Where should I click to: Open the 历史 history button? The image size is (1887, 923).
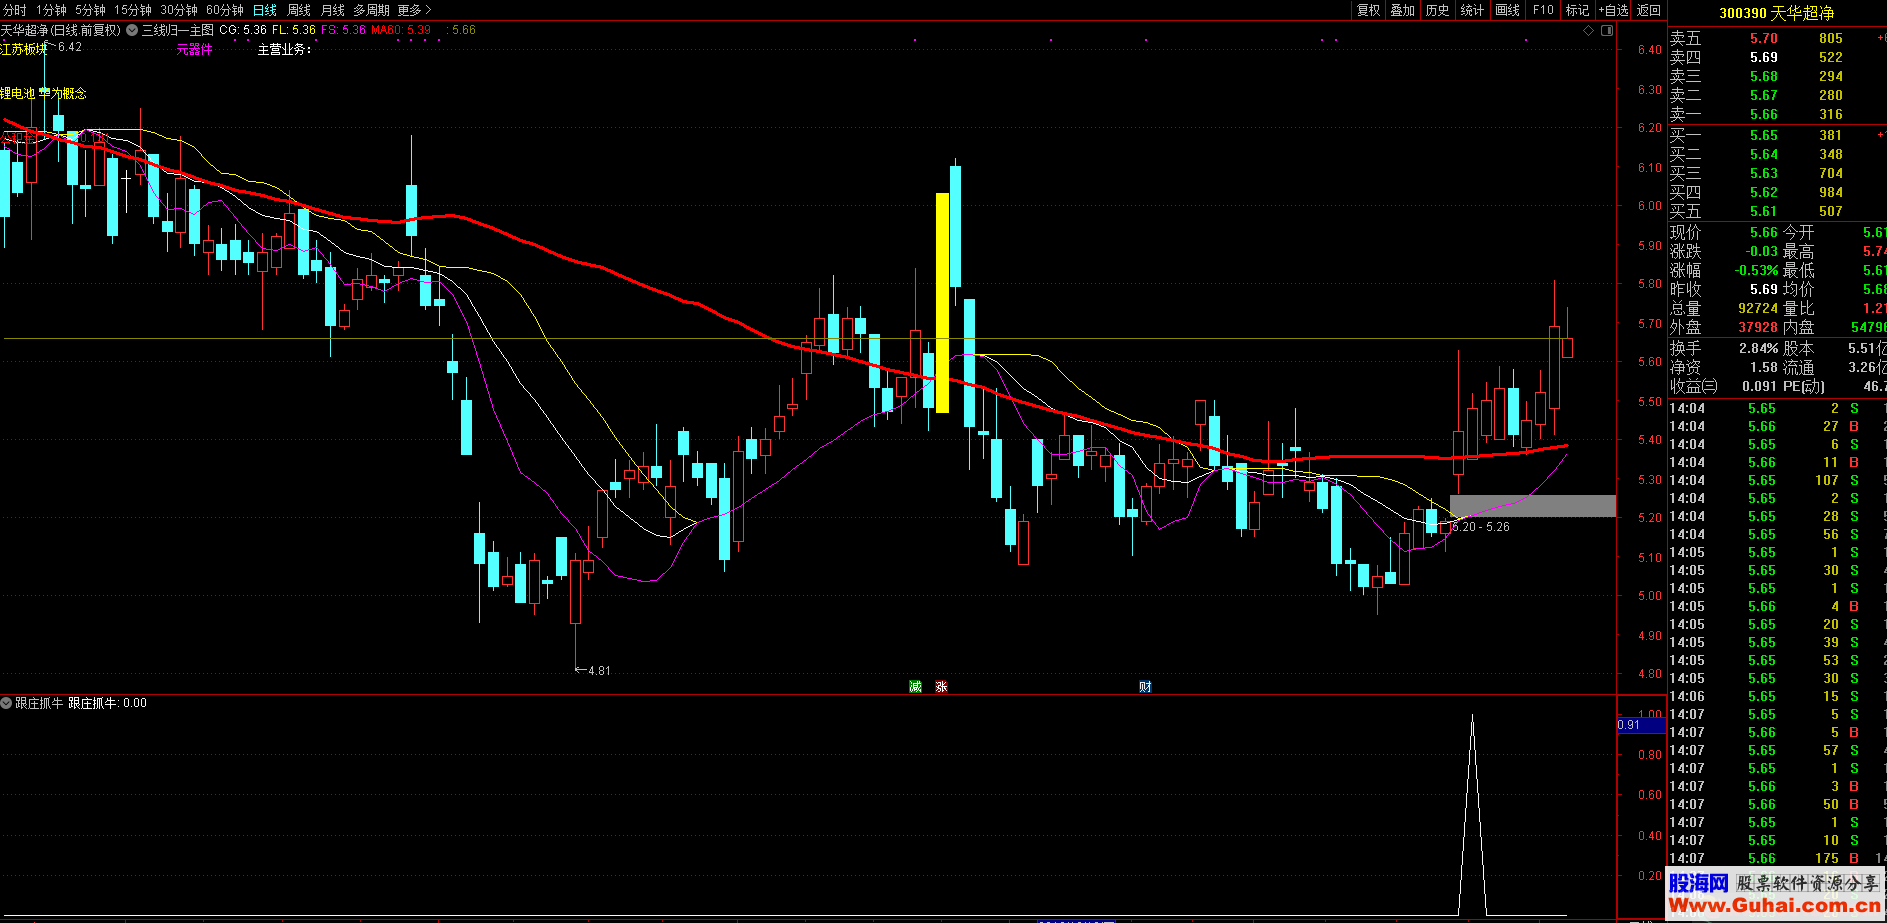[x=1437, y=10]
